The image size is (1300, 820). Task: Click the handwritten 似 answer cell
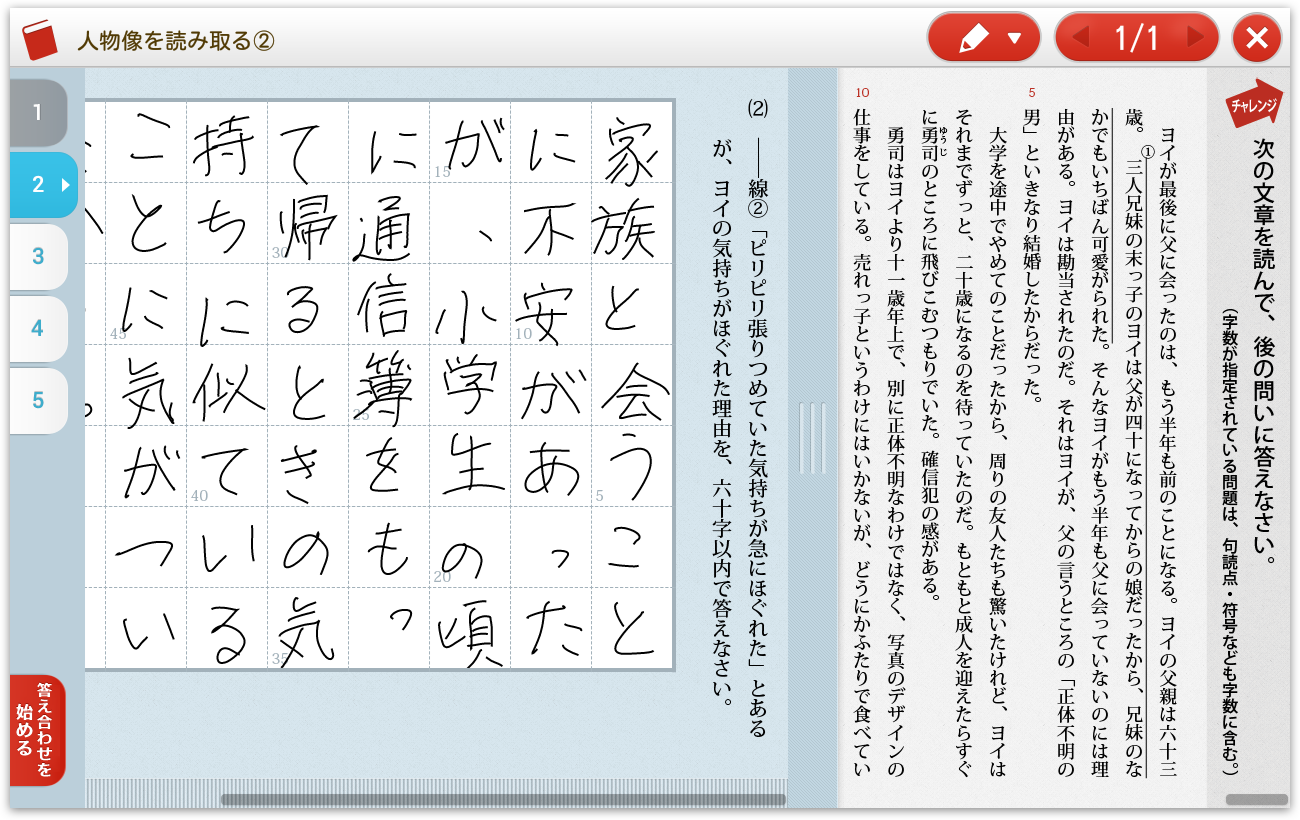pyautogui.click(x=227, y=384)
